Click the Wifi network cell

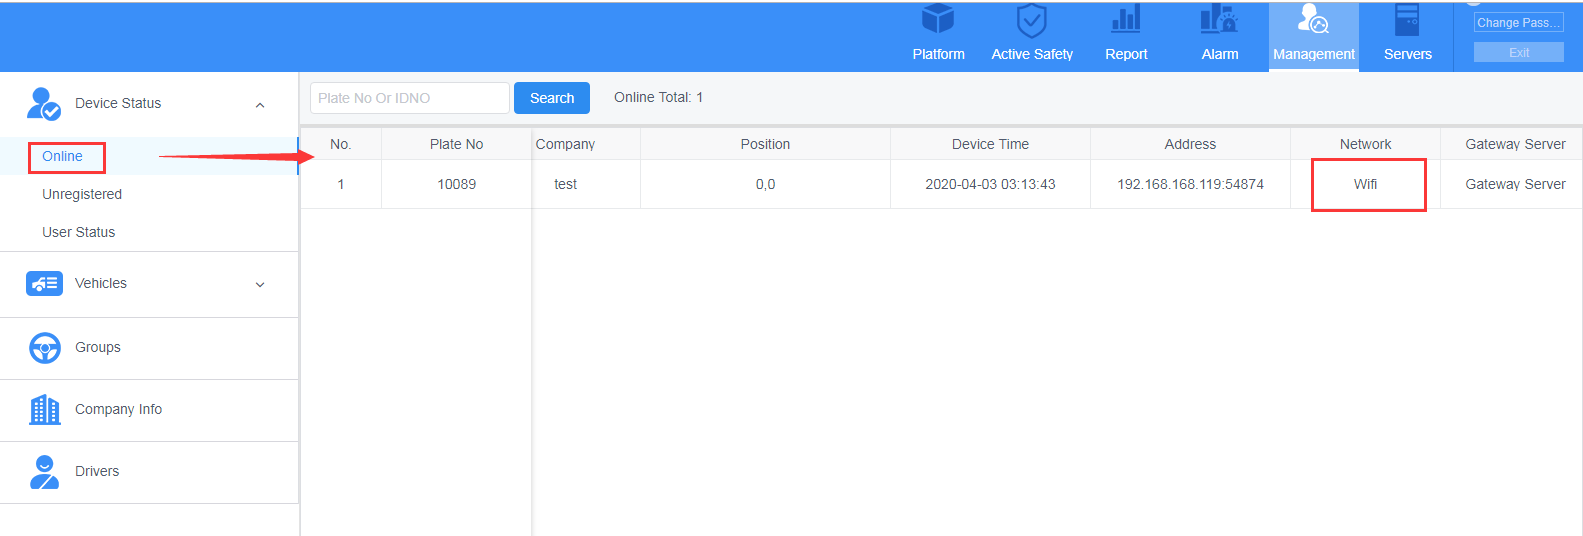pos(1365,184)
